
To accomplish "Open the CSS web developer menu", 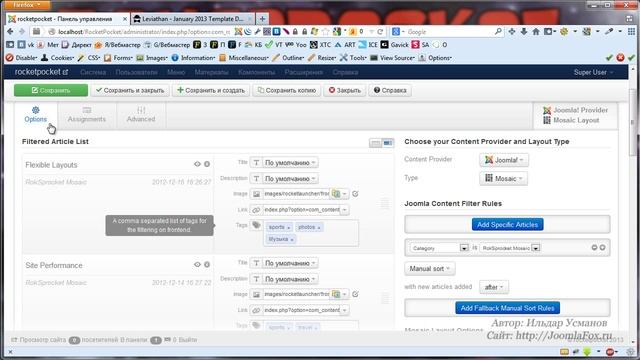I will 89,58.
